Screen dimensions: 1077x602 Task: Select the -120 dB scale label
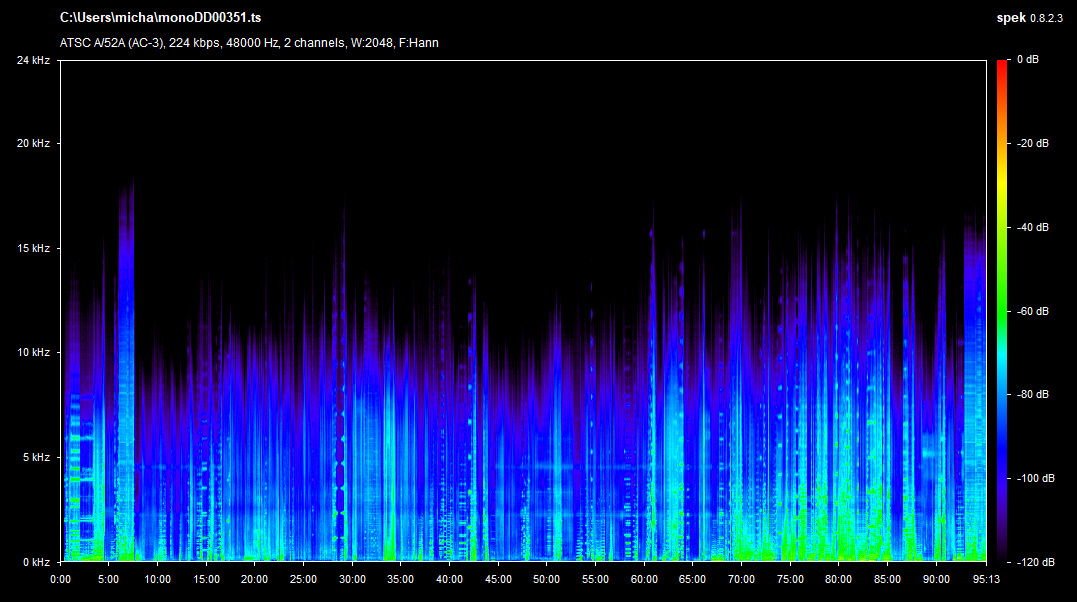pos(1034,562)
